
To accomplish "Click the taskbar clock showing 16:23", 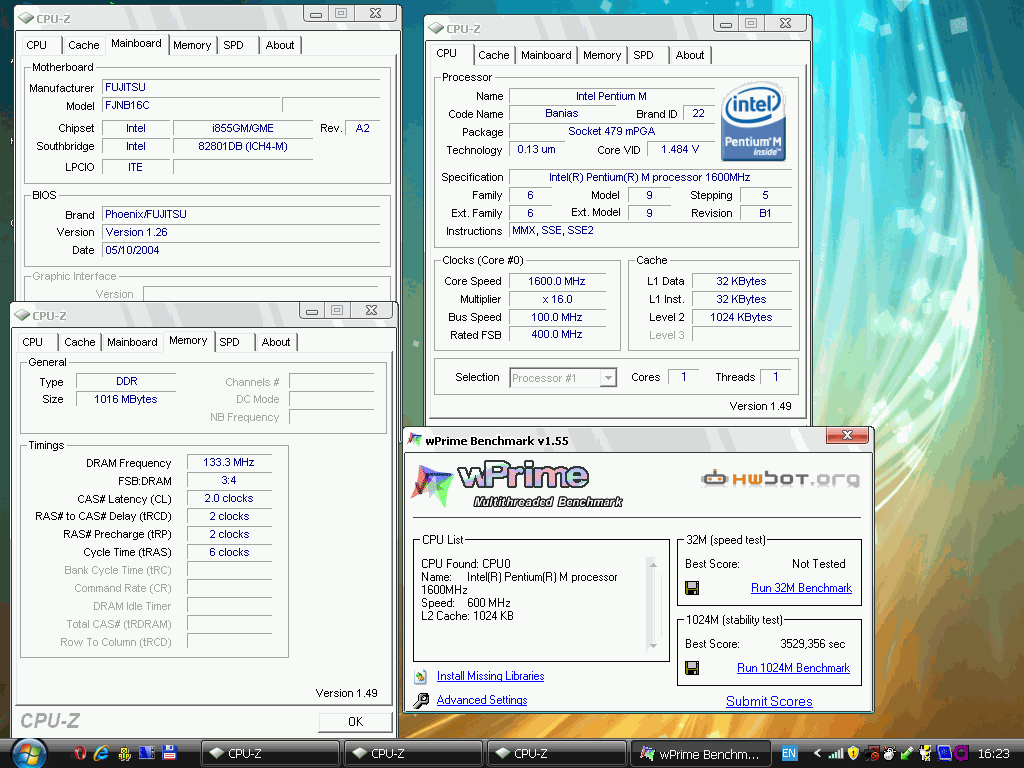I will click(993, 754).
